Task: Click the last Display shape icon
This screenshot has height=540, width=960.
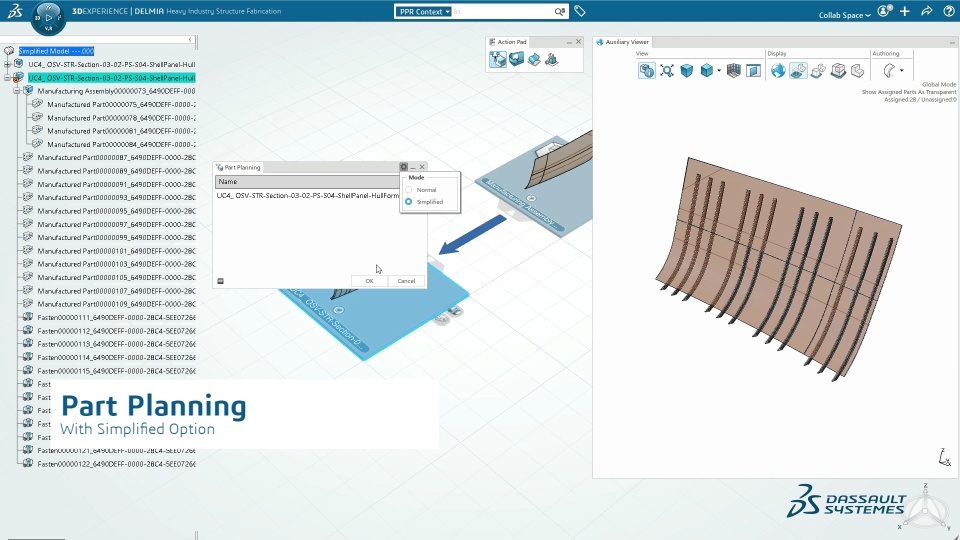Action: [x=858, y=70]
